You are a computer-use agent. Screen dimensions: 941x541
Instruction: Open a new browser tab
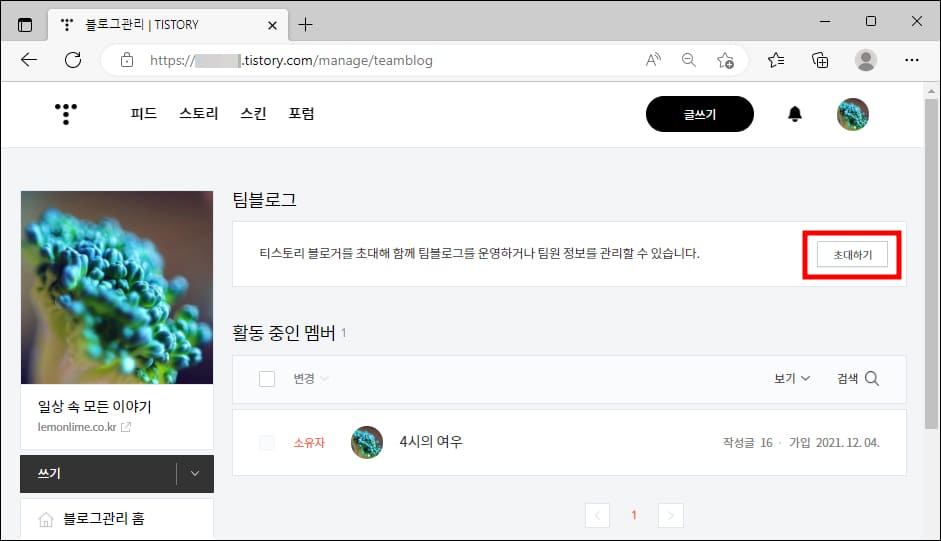[x=305, y=25]
